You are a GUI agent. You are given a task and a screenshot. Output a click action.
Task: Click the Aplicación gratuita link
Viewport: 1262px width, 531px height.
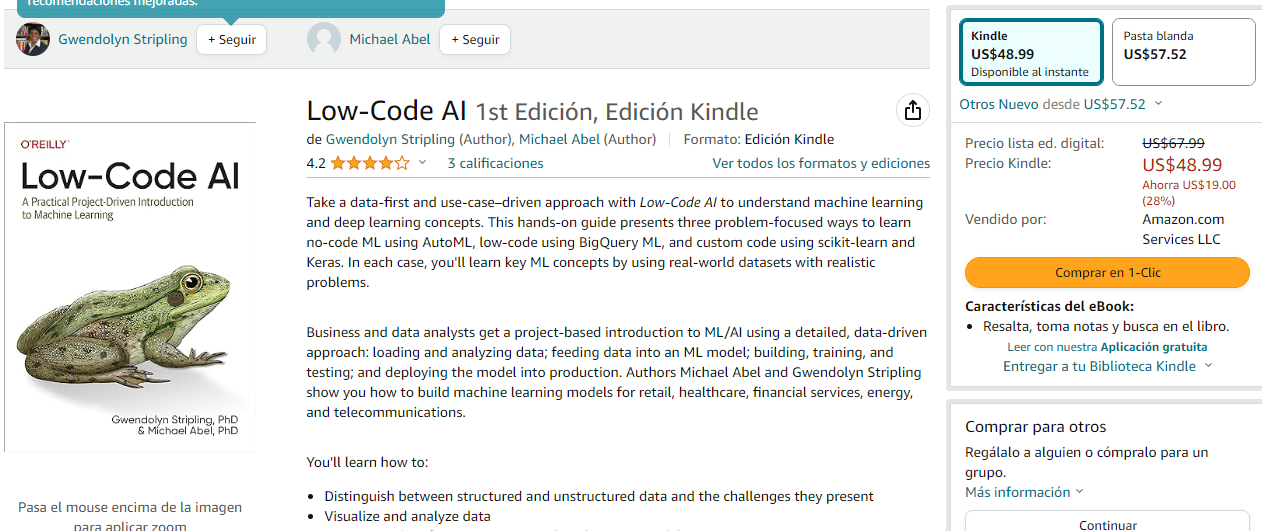pyautogui.click(x=1153, y=347)
